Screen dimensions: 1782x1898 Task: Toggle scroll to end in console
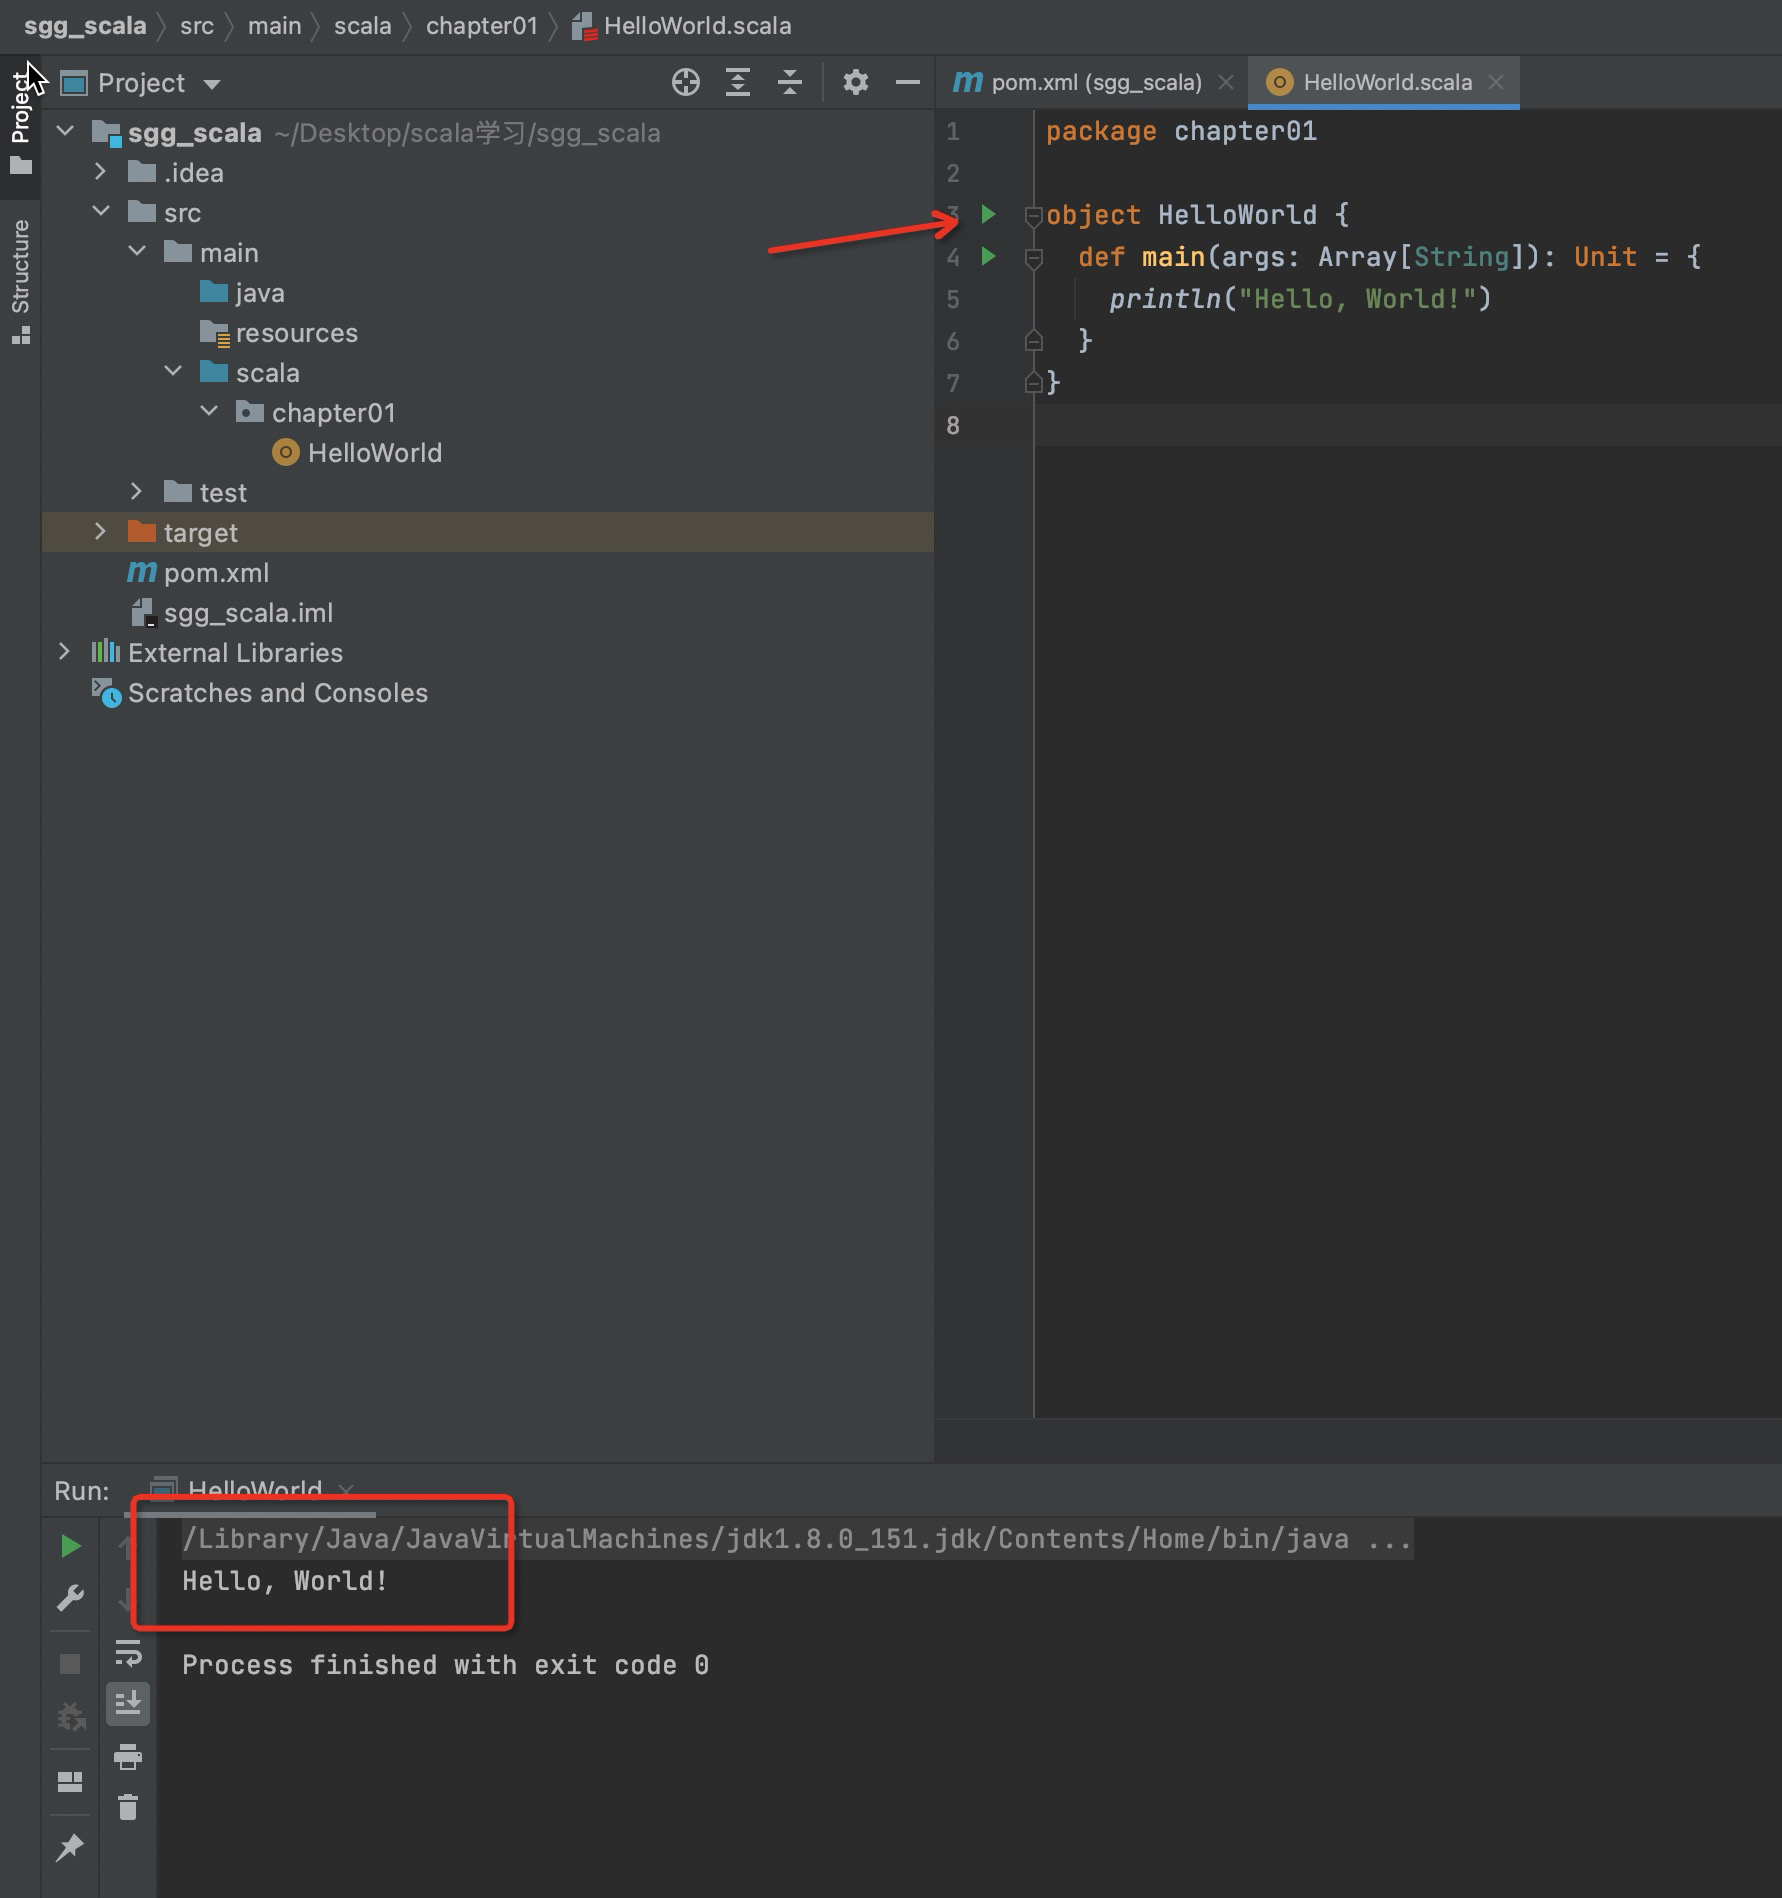[128, 1704]
